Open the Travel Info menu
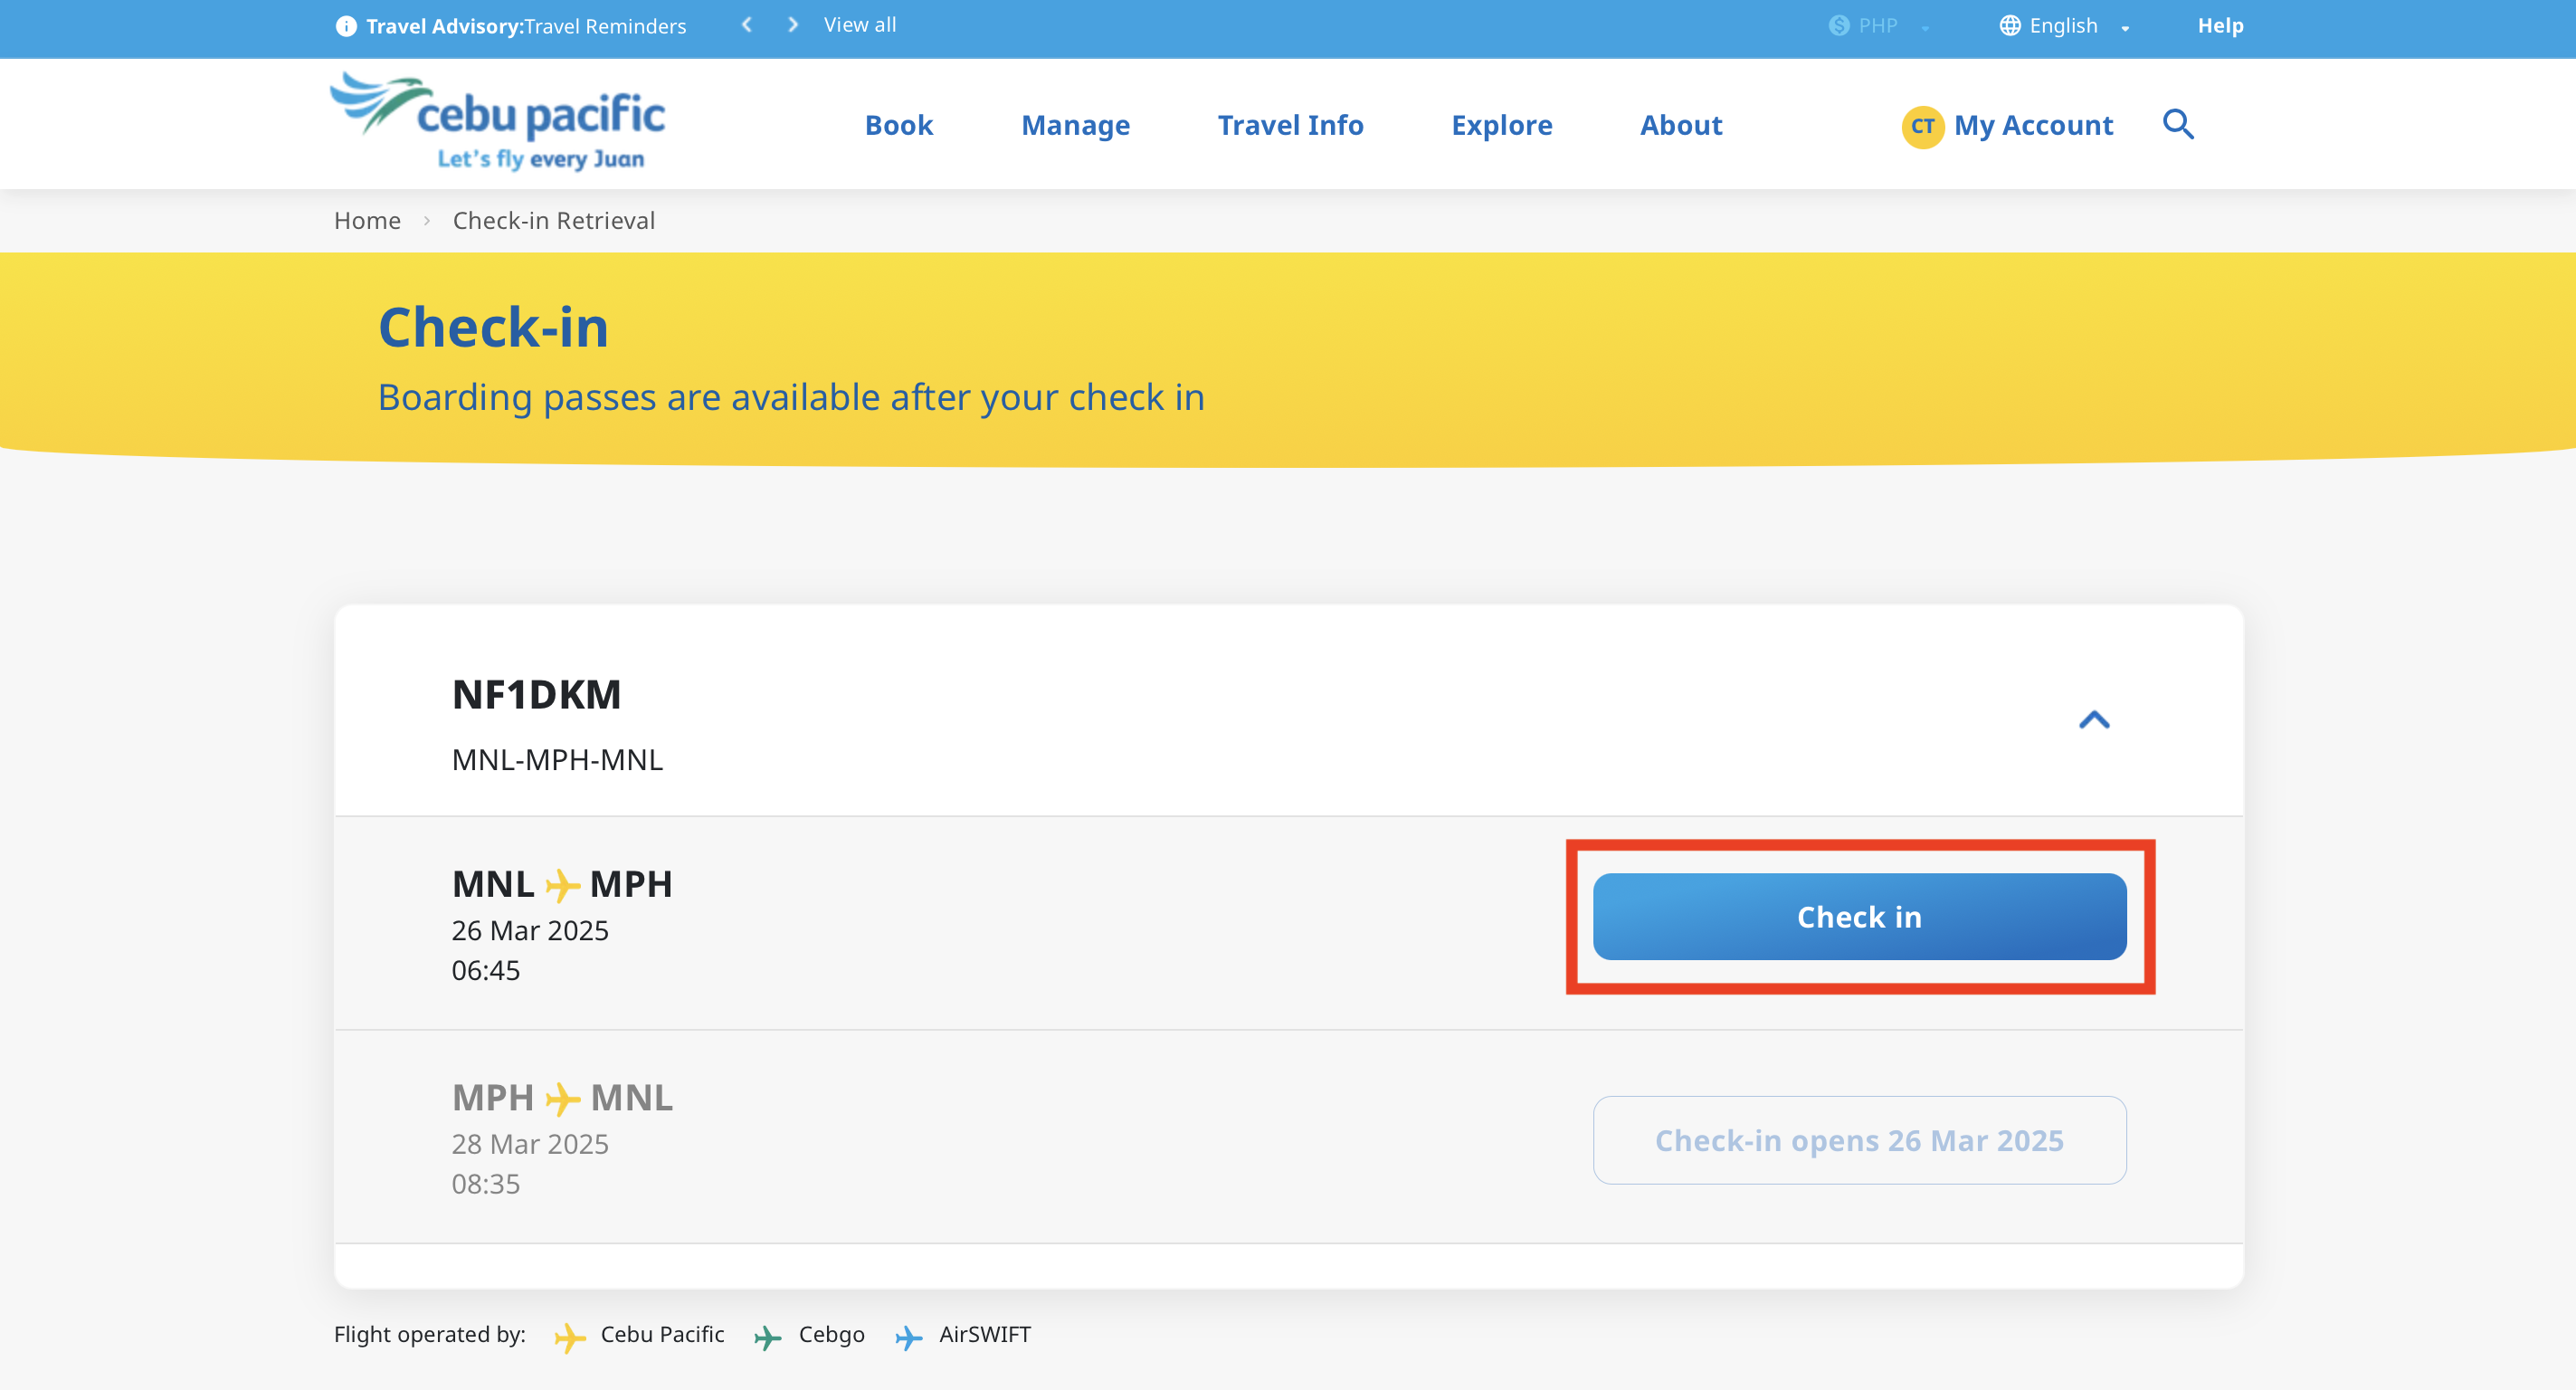Screen dimensions: 2576x1390 click(1290, 125)
